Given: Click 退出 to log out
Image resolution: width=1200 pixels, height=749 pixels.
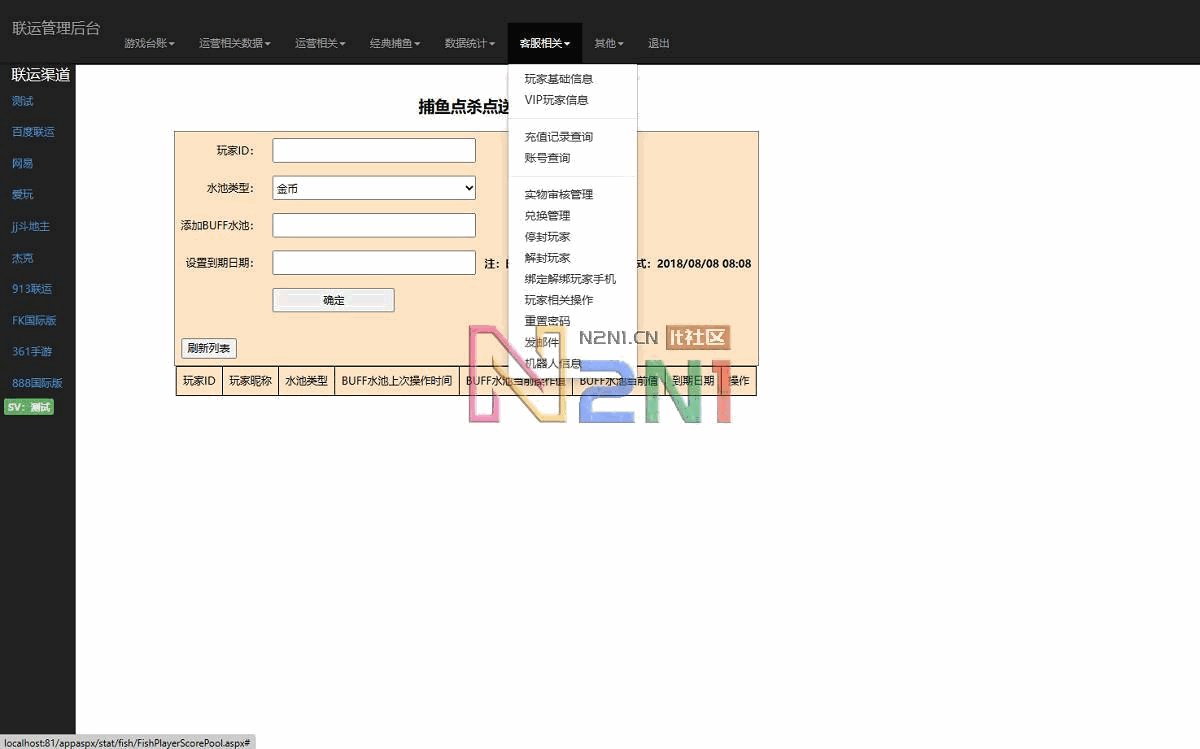Looking at the screenshot, I should [x=658, y=43].
